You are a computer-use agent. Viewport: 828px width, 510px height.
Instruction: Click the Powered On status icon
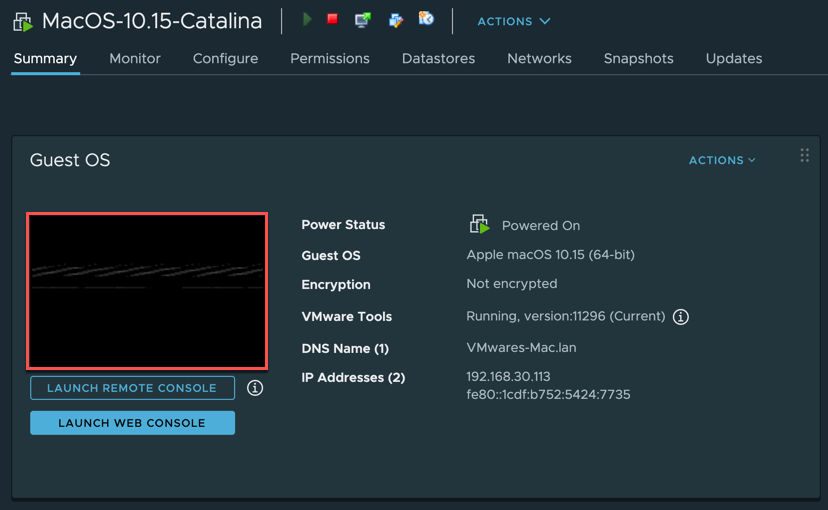(479, 225)
